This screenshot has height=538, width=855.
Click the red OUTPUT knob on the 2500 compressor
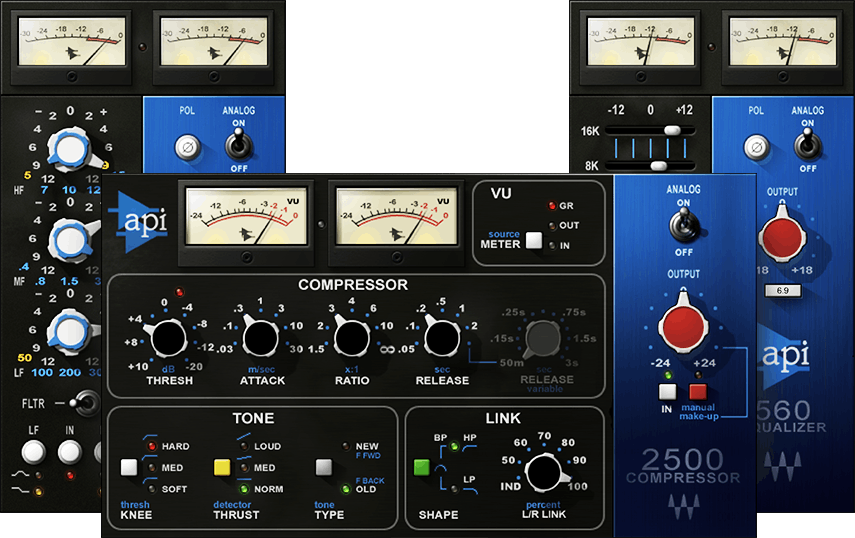click(x=683, y=326)
